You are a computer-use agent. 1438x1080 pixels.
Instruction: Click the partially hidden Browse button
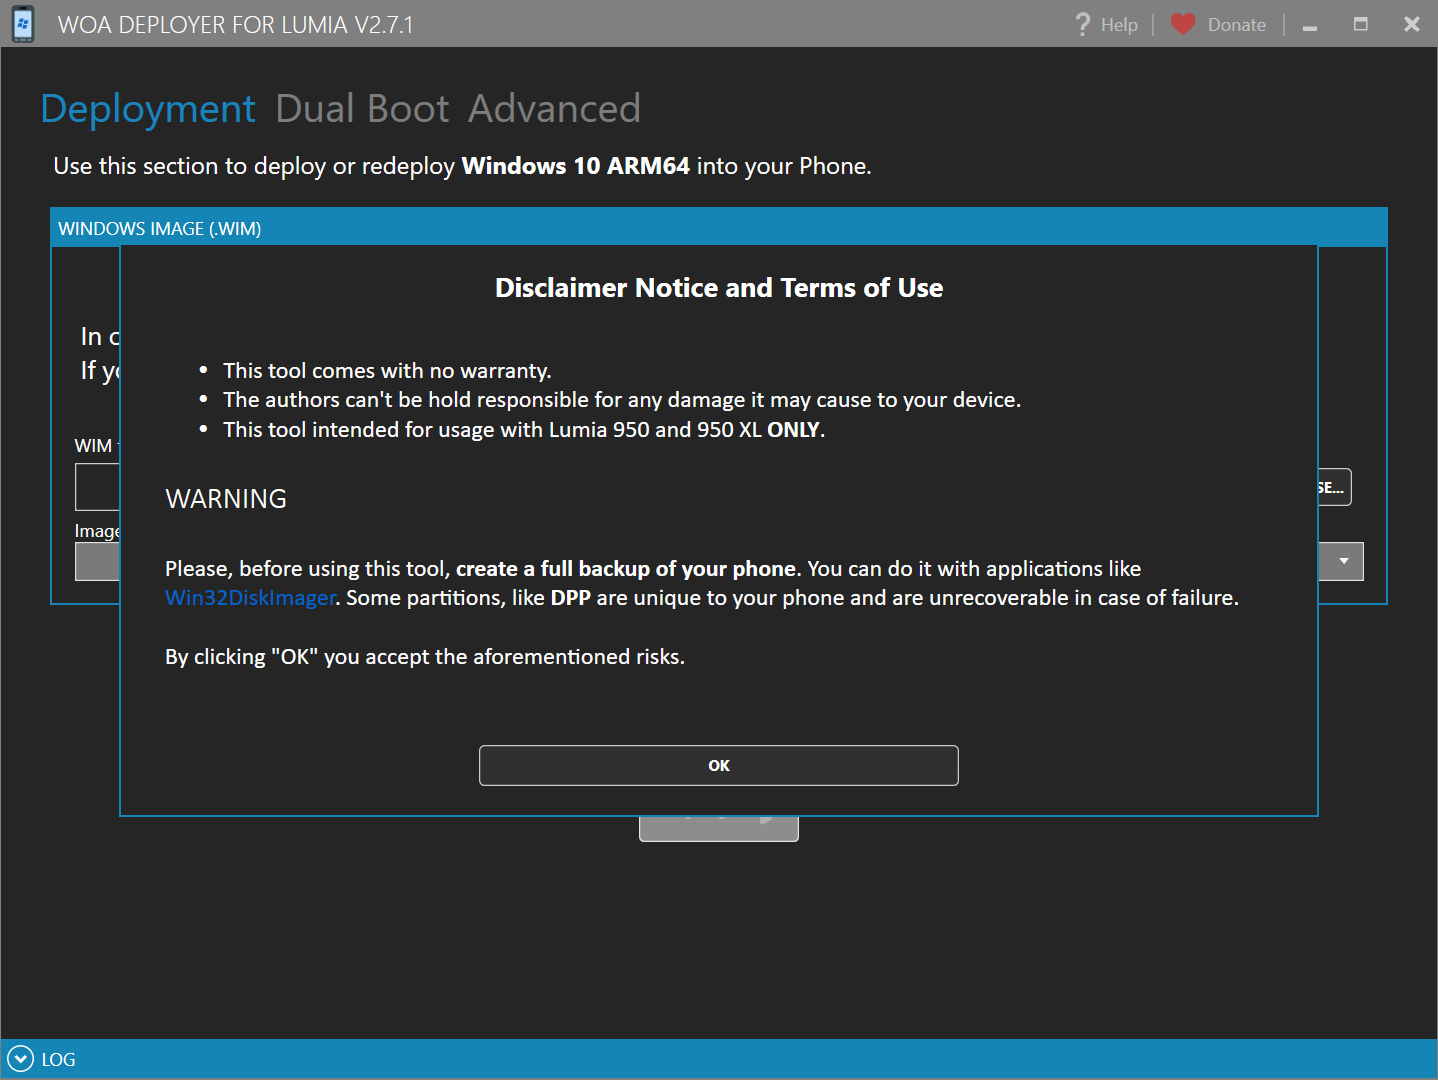pyautogui.click(x=1334, y=487)
